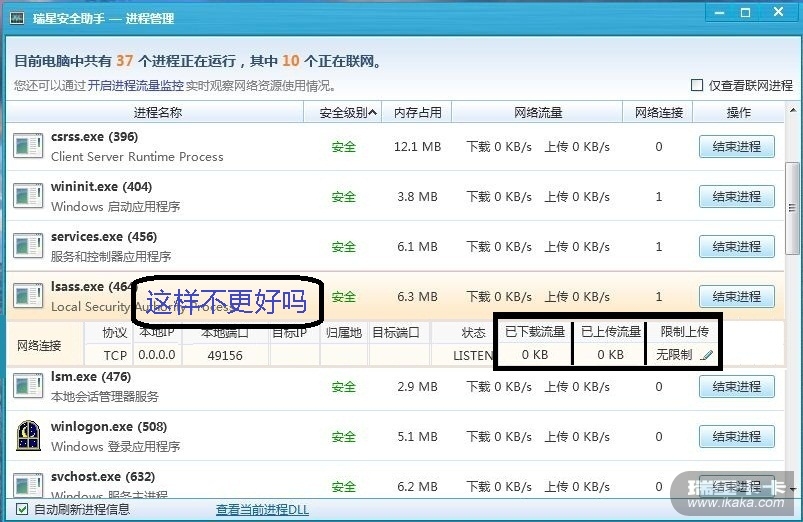End the wininit.exe process
Screen dimensions: 803x522
736,196
